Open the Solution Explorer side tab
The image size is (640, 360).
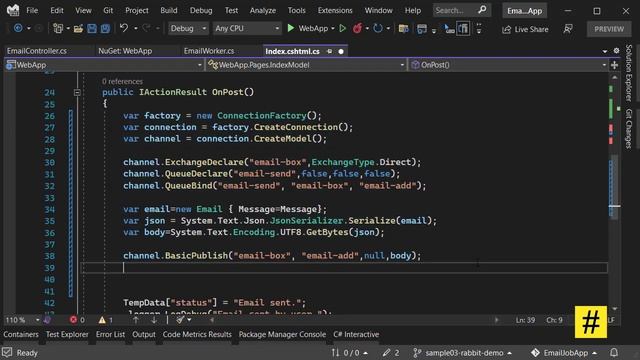coord(629,73)
